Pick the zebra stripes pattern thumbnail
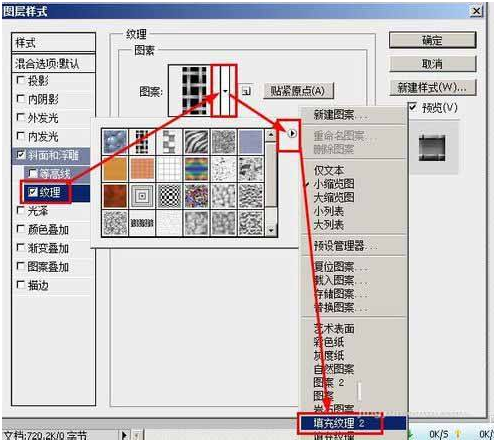 point(197,142)
